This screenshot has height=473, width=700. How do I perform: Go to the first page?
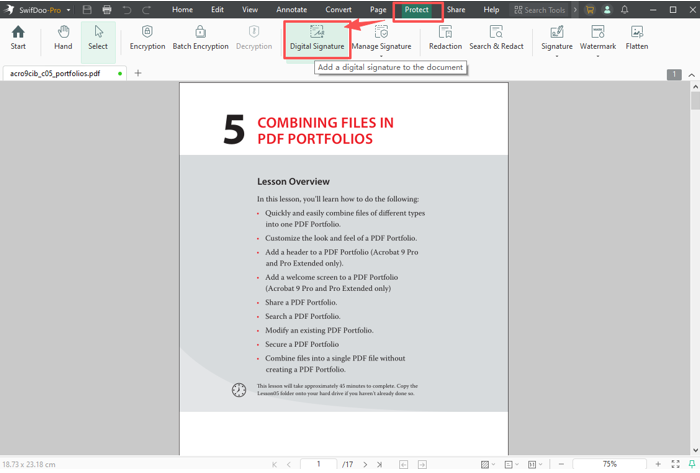(274, 465)
